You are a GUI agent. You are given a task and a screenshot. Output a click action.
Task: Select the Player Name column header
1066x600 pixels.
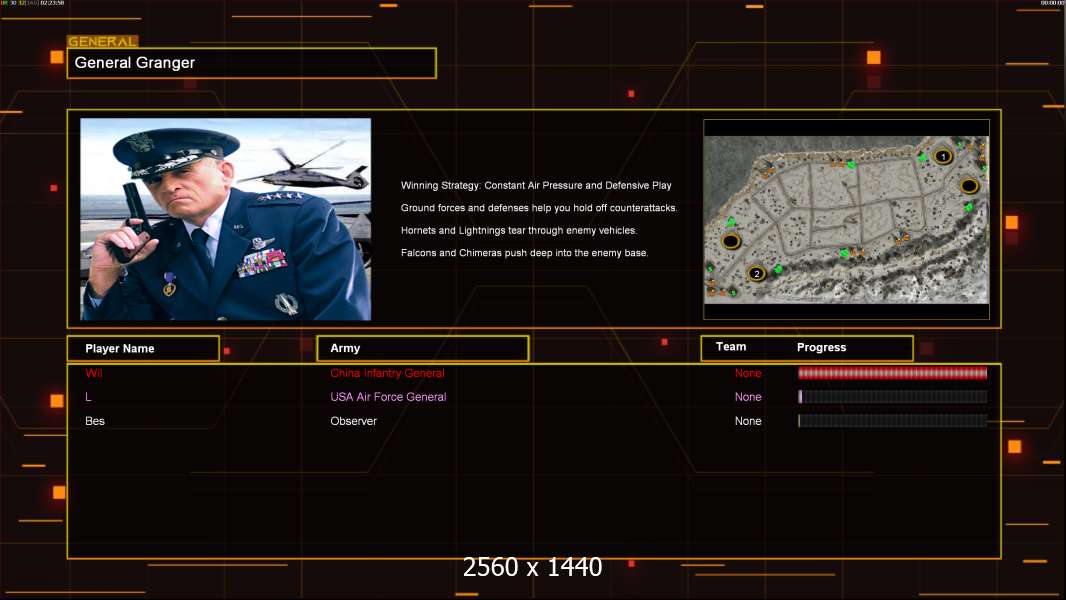[142, 348]
